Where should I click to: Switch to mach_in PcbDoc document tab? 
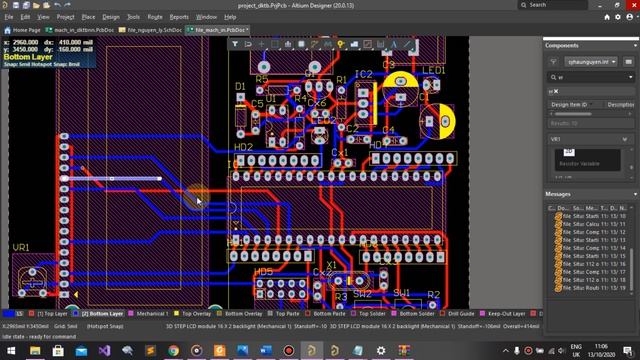[x=80, y=30]
